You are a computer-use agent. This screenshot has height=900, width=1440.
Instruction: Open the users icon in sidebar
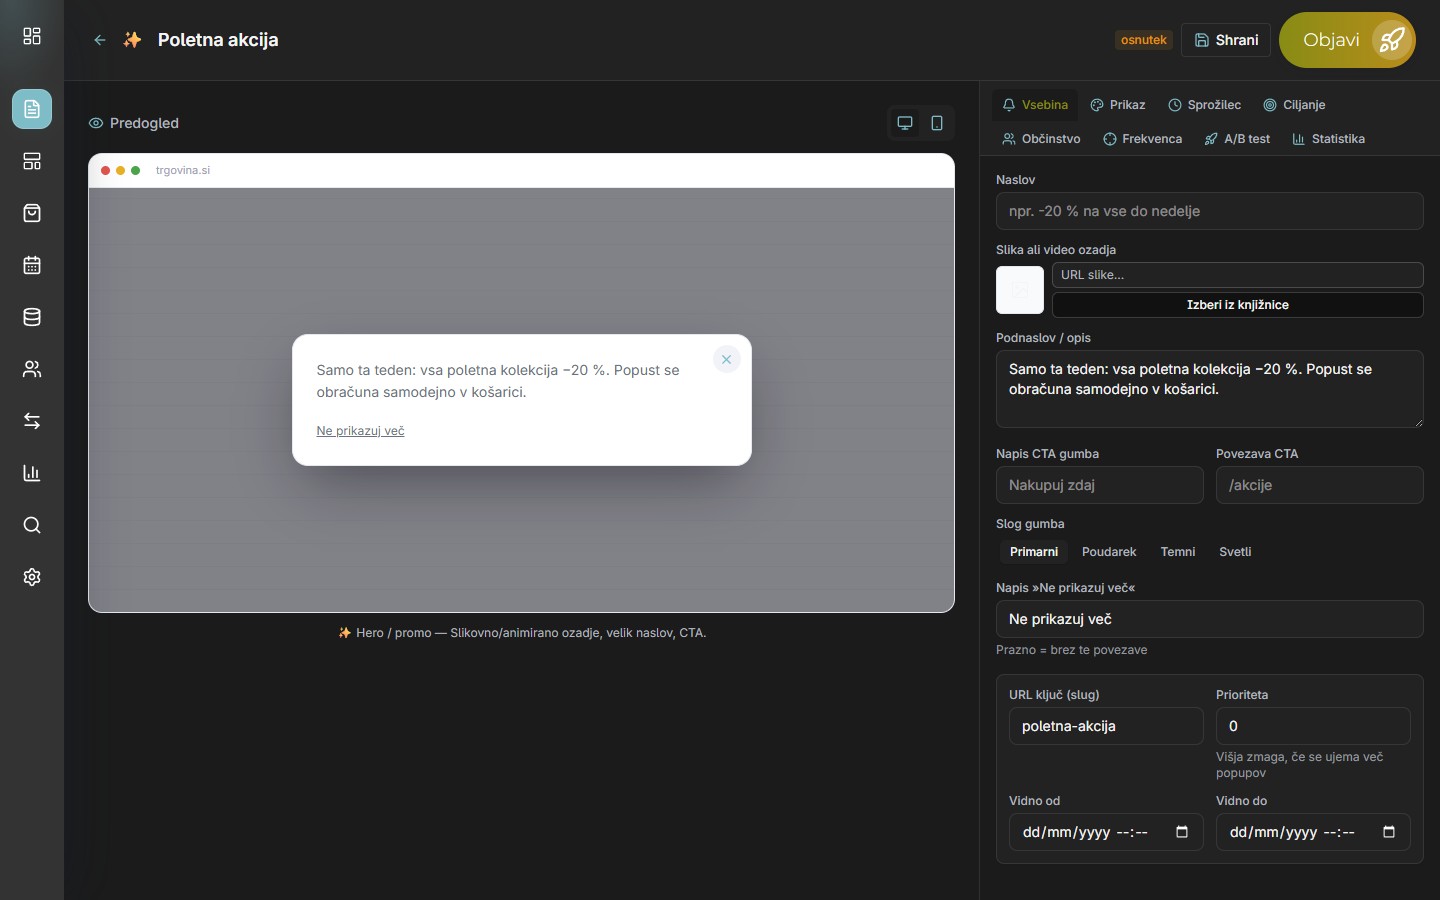(x=32, y=369)
